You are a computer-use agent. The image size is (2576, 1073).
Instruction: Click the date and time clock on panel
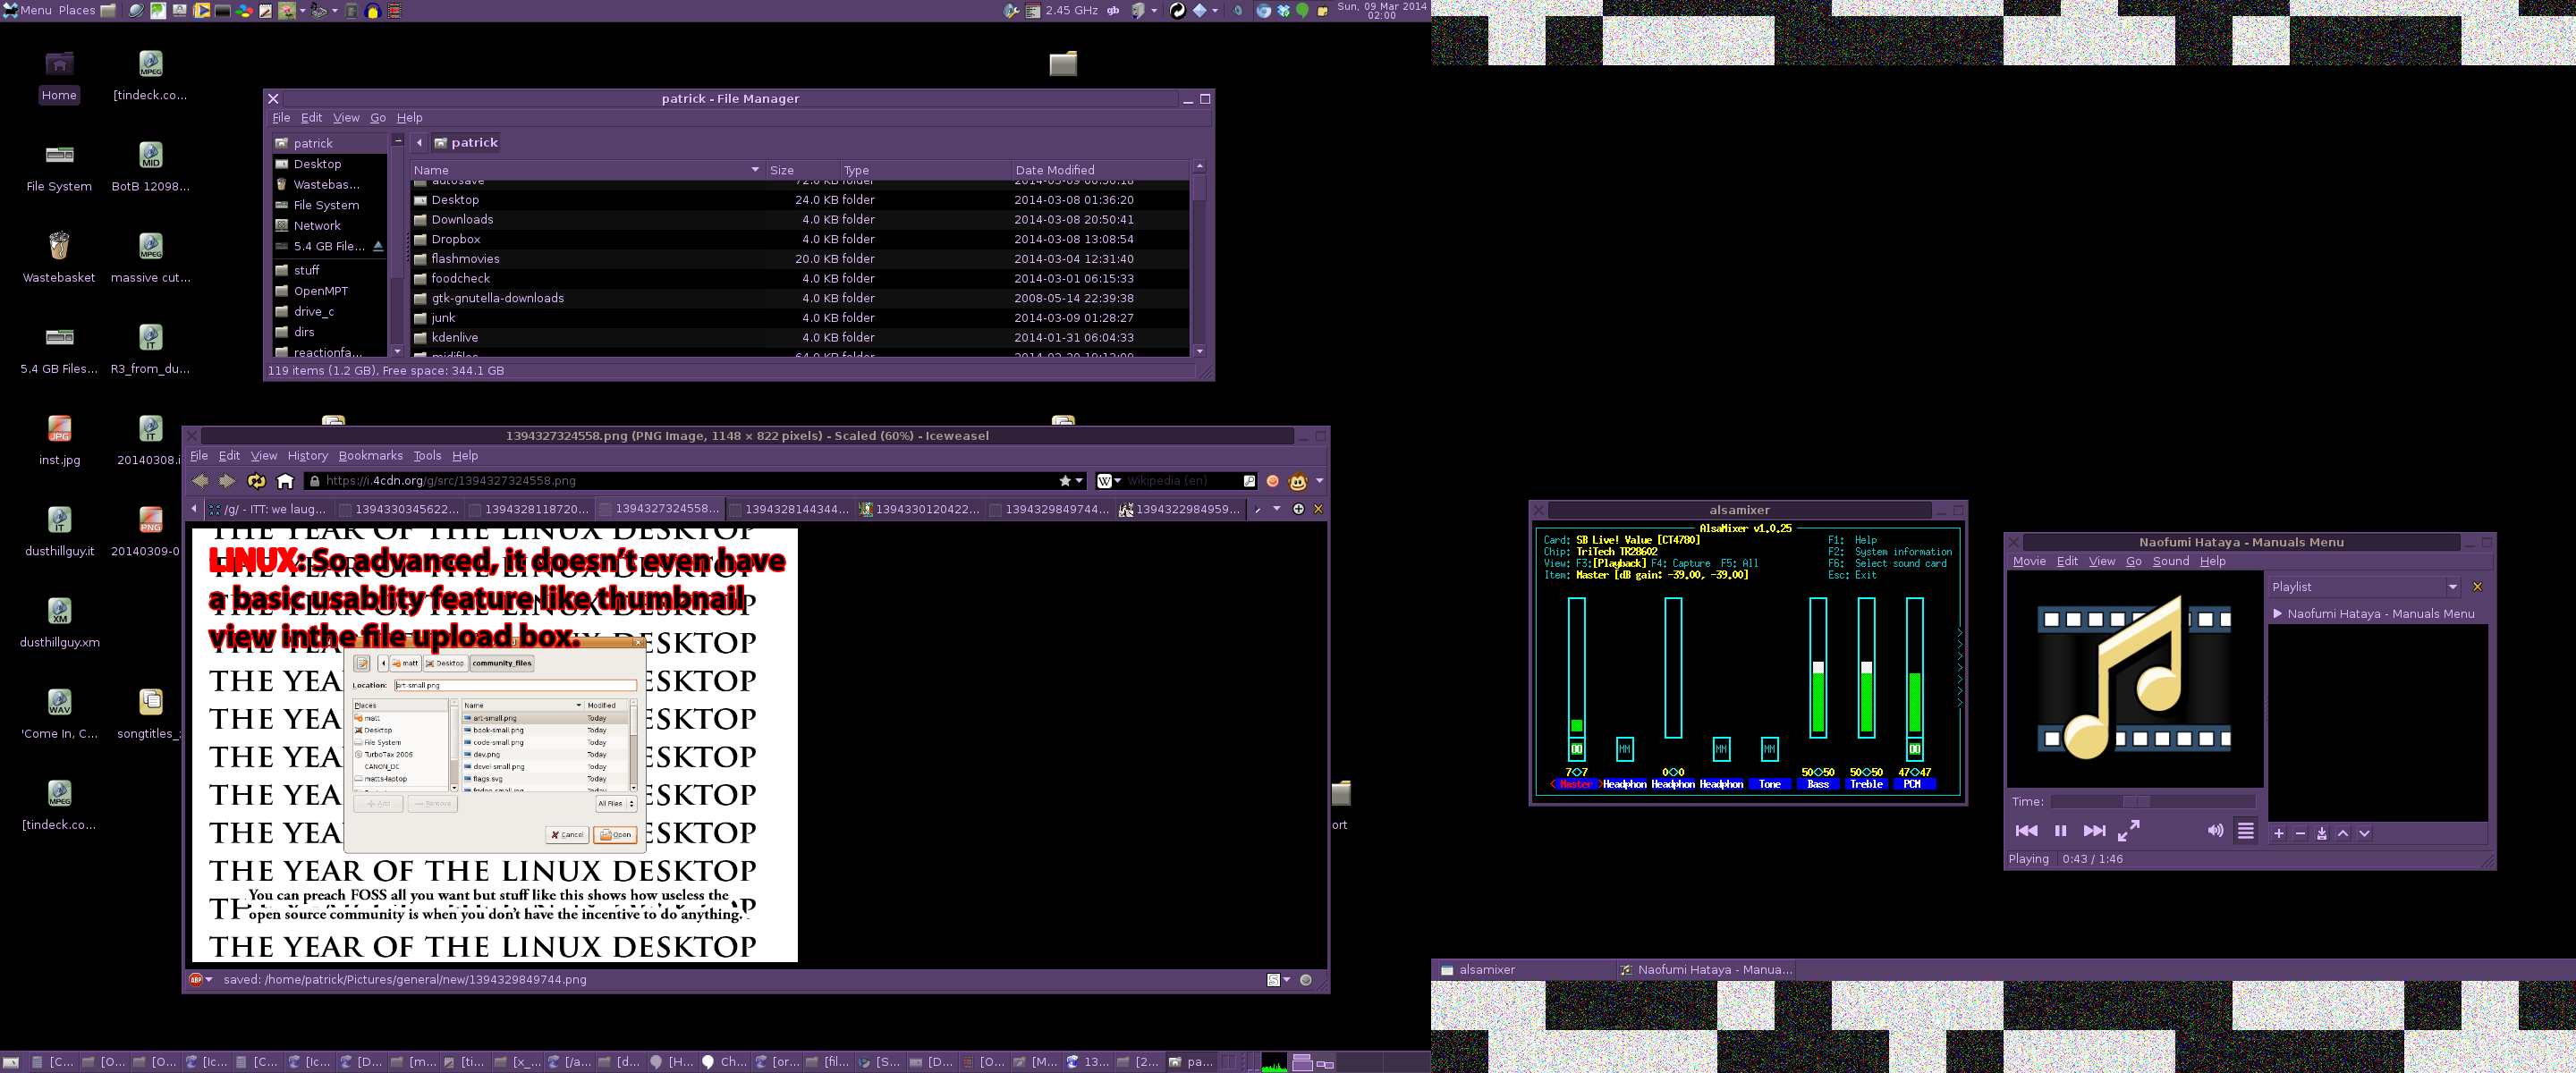1381,10
